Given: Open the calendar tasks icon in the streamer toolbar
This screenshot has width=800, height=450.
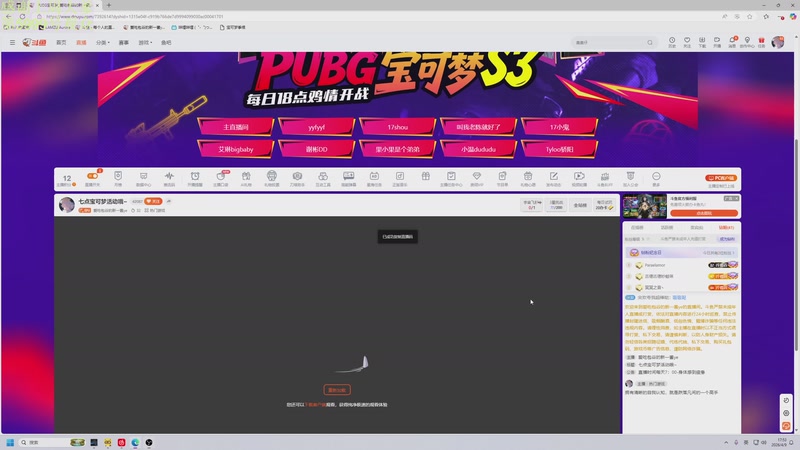Looking at the screenshot, I should [x=374, y=178].
